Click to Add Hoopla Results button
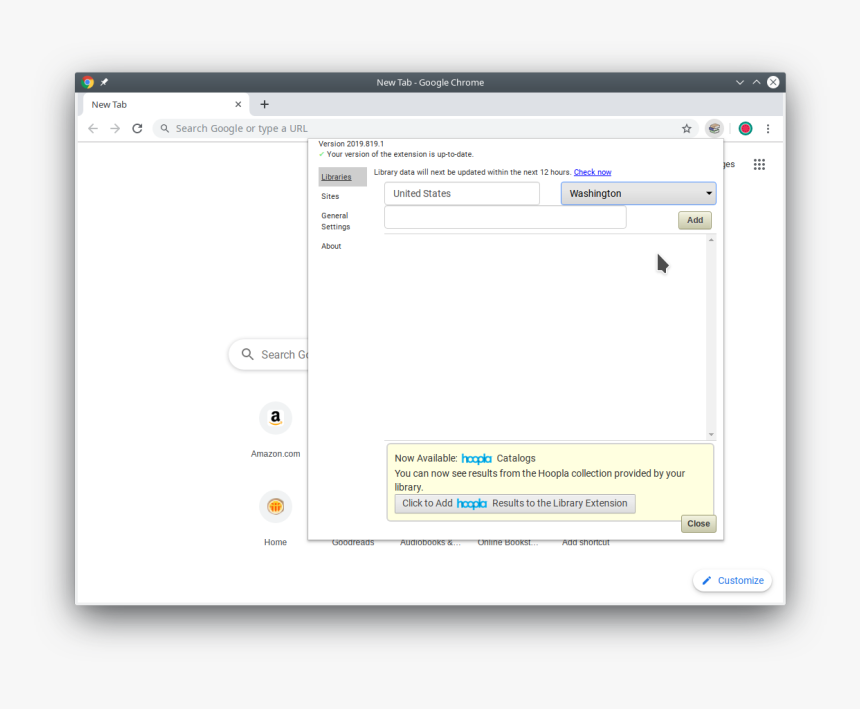 (515, 504)
